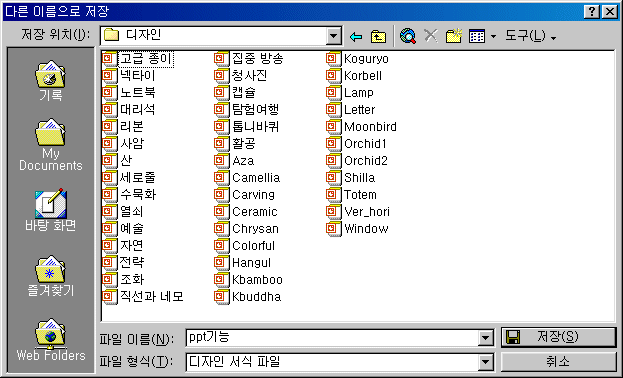Select the Aza template icon

coord(221,161)
